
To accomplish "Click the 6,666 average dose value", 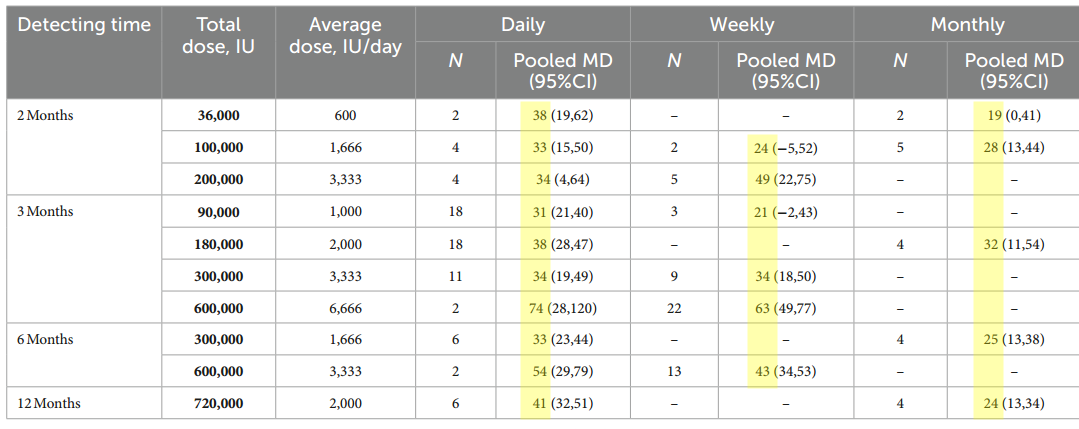I will [345, 308].
